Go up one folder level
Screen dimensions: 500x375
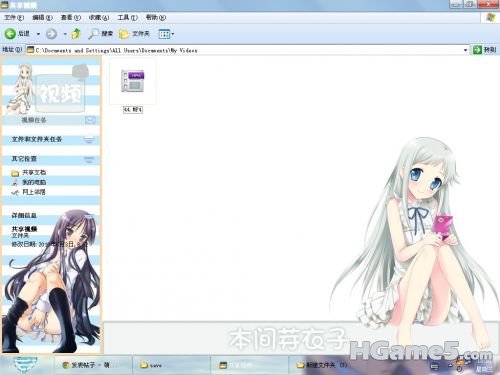click(x=76, y=34)
